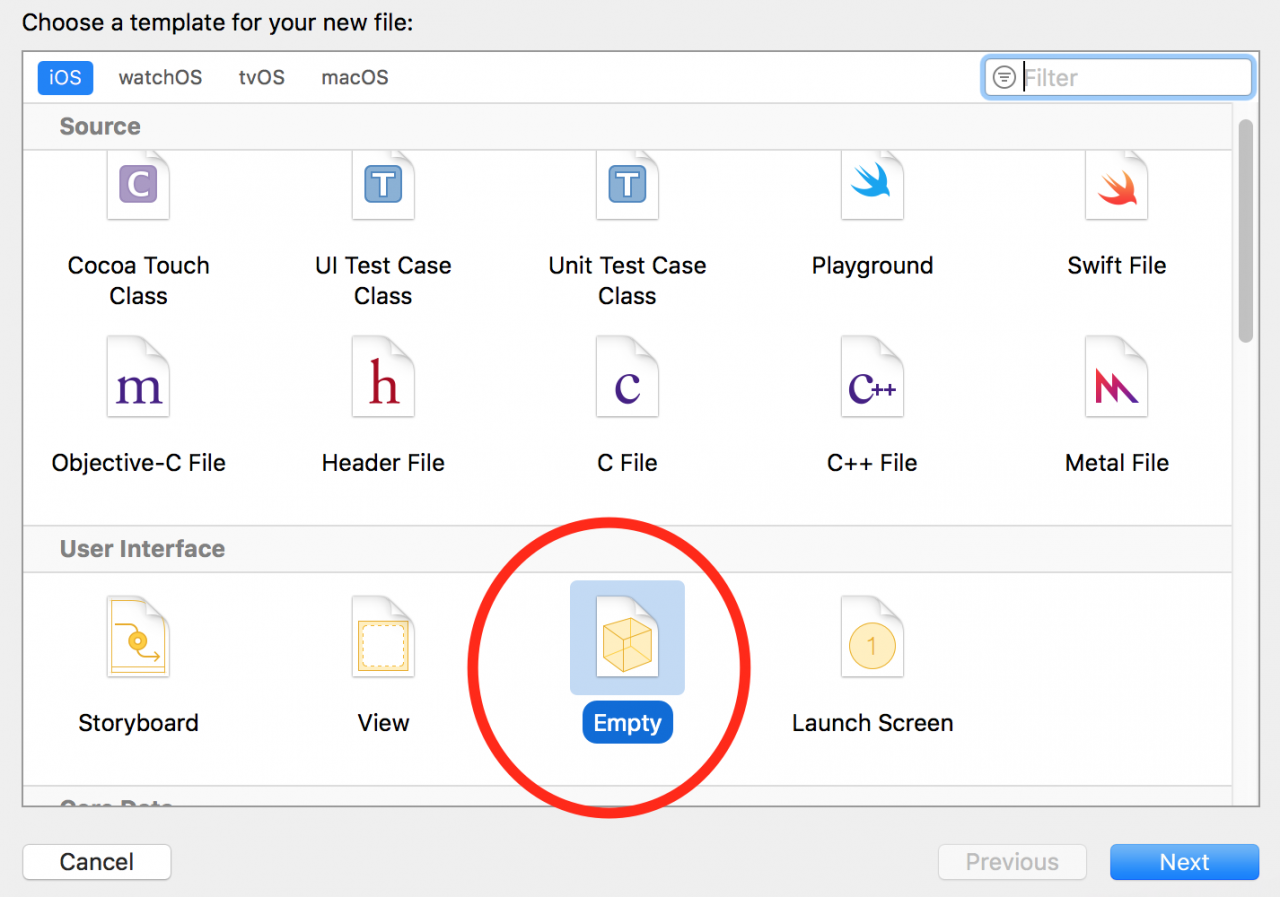Click the "Storyboard" label text
Screen dimensions: 1280x897
[138, 723]
